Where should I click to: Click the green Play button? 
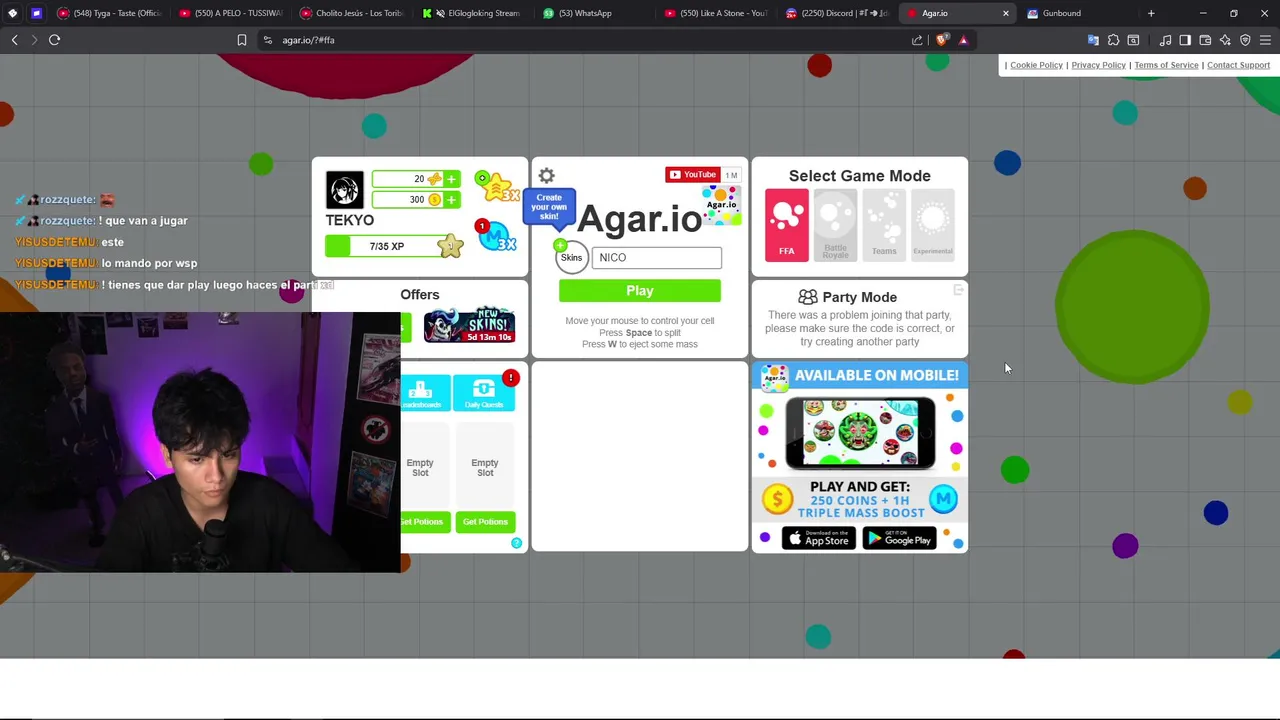point(640,291)
